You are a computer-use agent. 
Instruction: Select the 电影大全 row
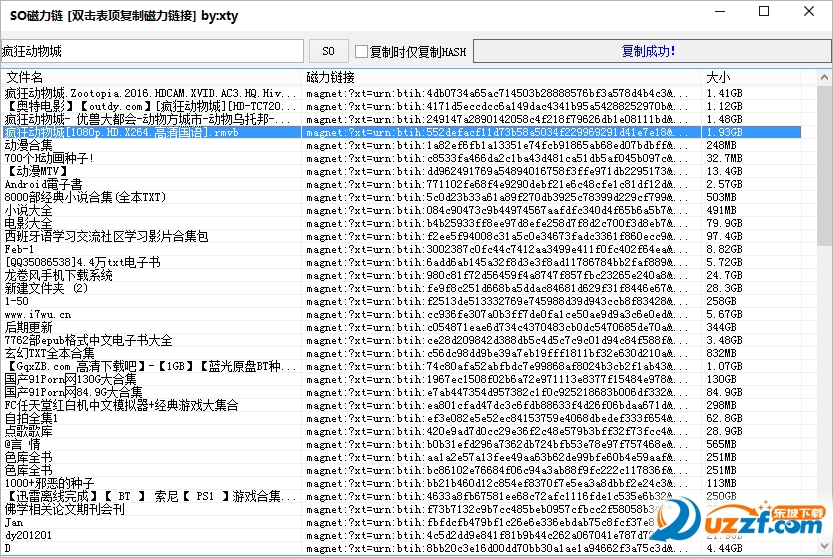click(x=401, y=223)
